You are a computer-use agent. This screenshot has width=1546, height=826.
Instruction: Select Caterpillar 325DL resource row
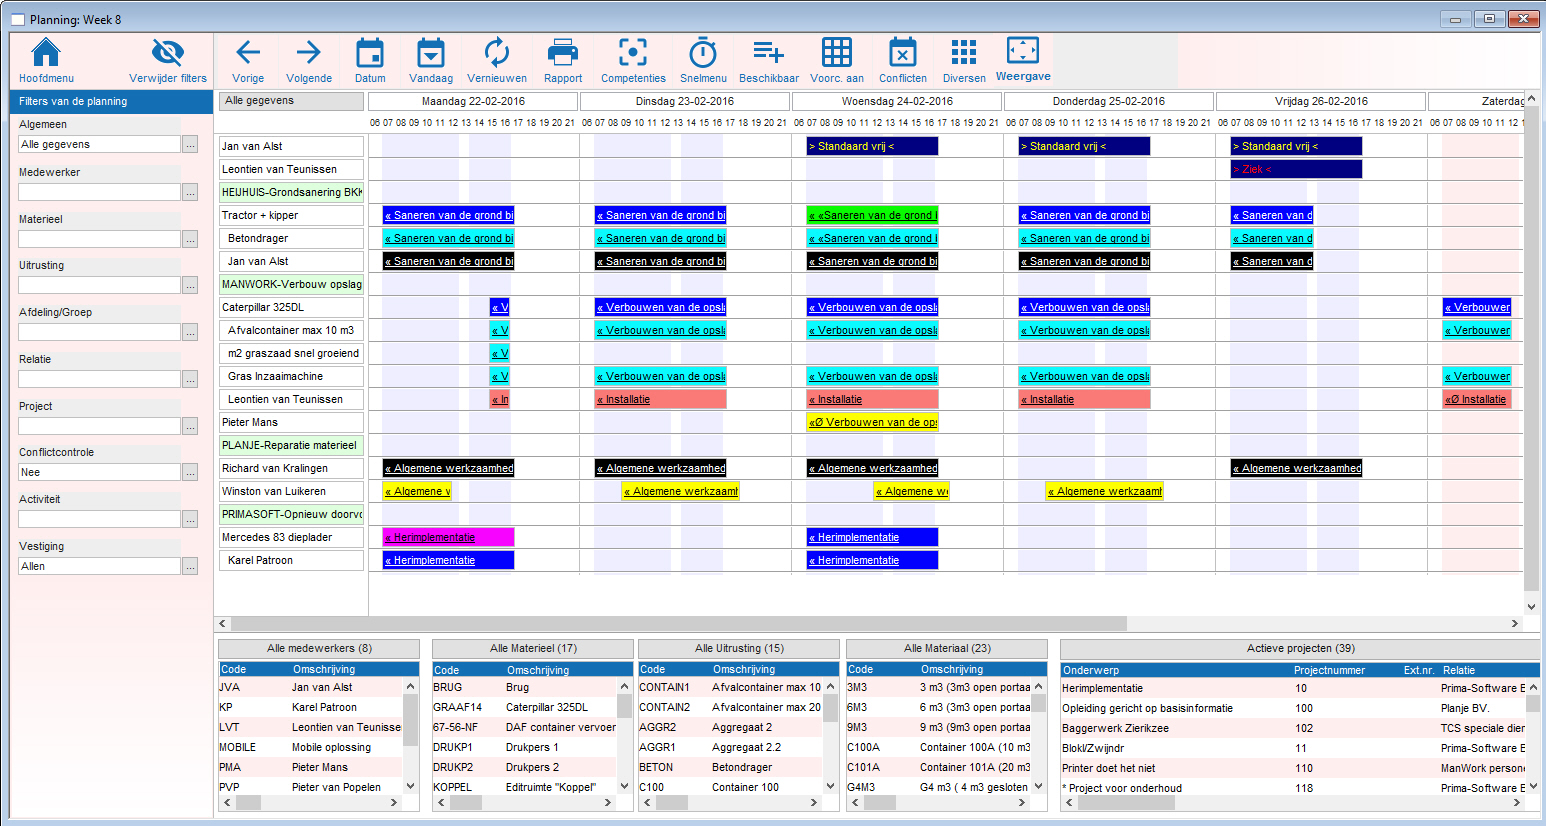[x=291, y=307]
